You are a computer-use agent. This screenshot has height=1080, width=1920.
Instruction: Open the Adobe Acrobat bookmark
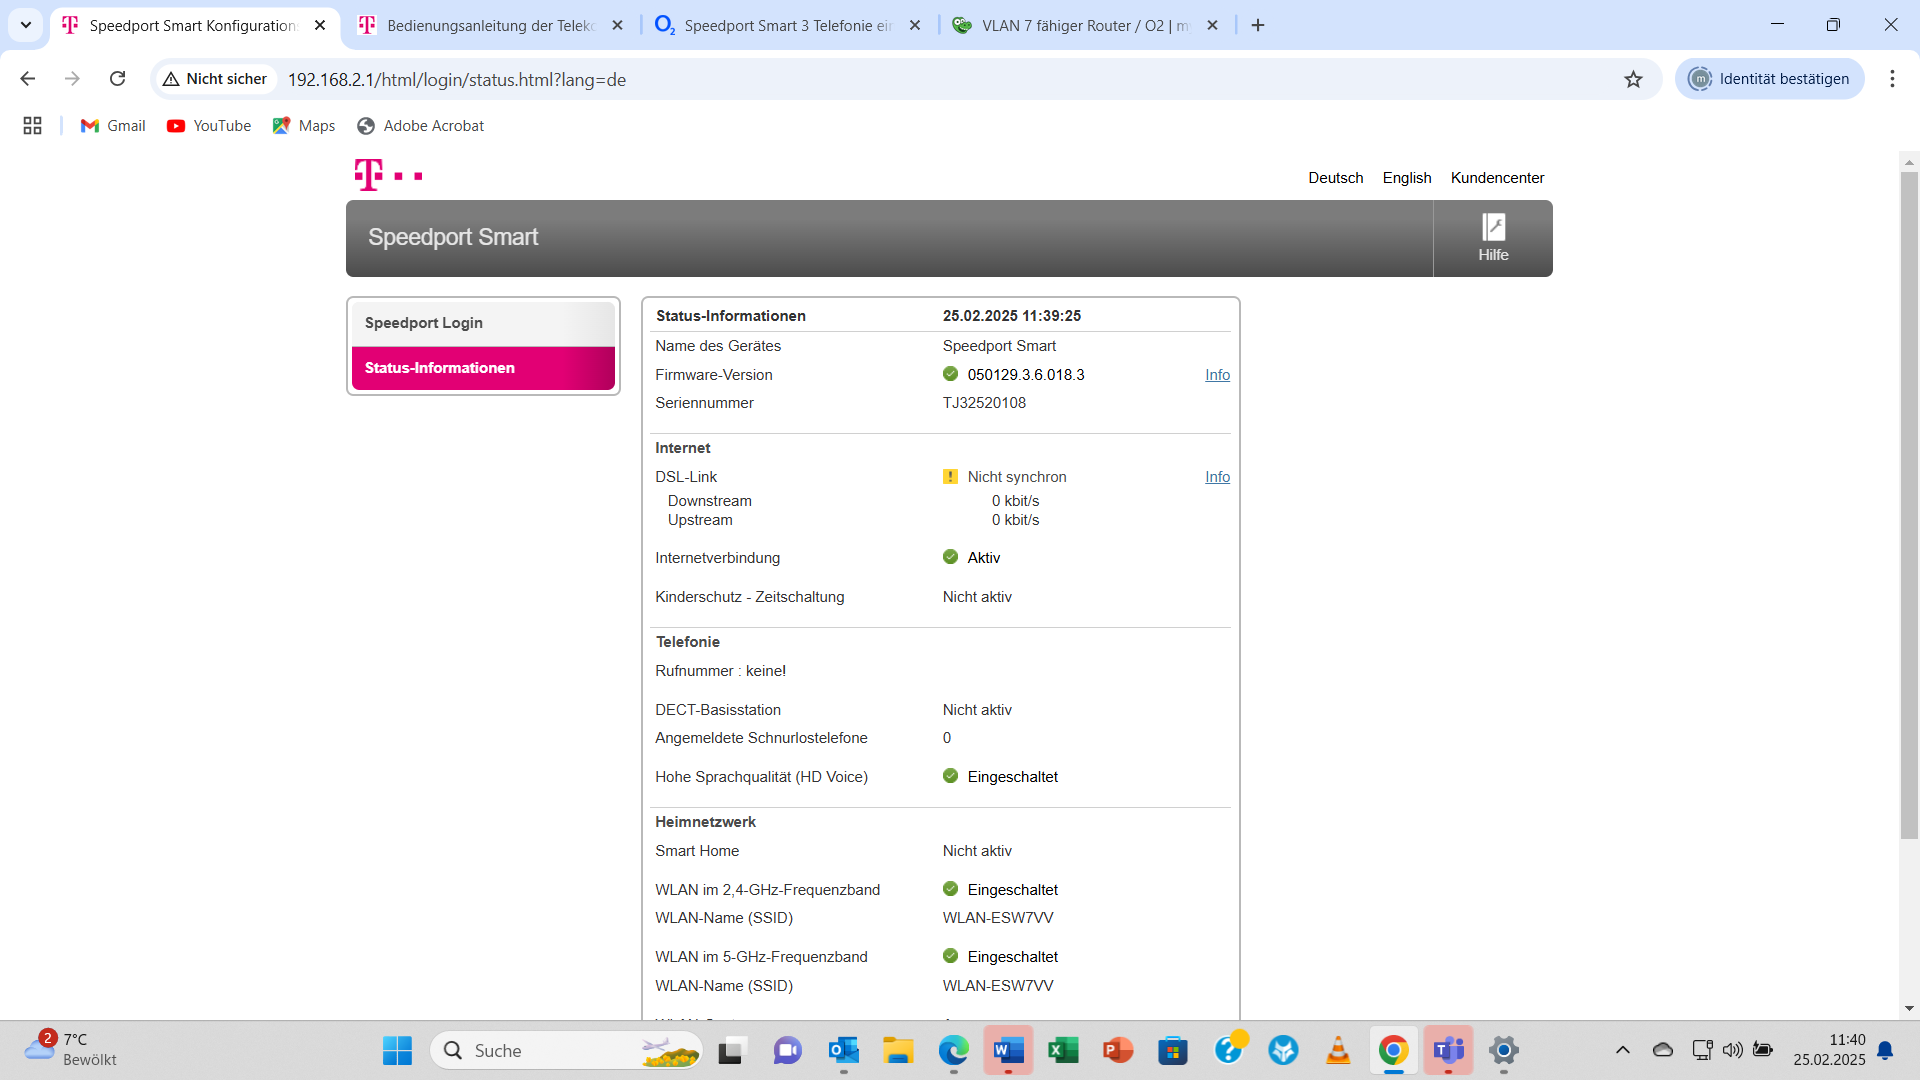[420, 126]
